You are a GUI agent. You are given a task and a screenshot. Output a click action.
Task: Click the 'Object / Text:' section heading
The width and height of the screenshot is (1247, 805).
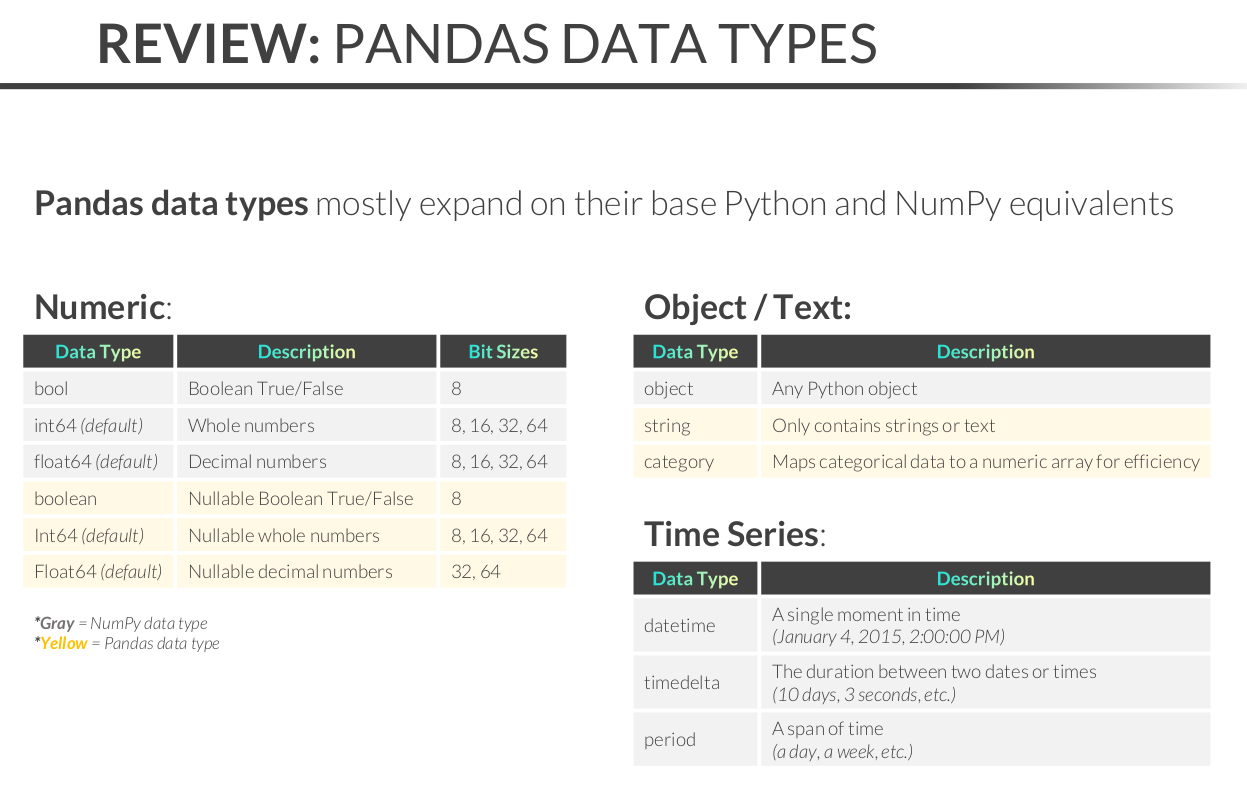point(747,307)
